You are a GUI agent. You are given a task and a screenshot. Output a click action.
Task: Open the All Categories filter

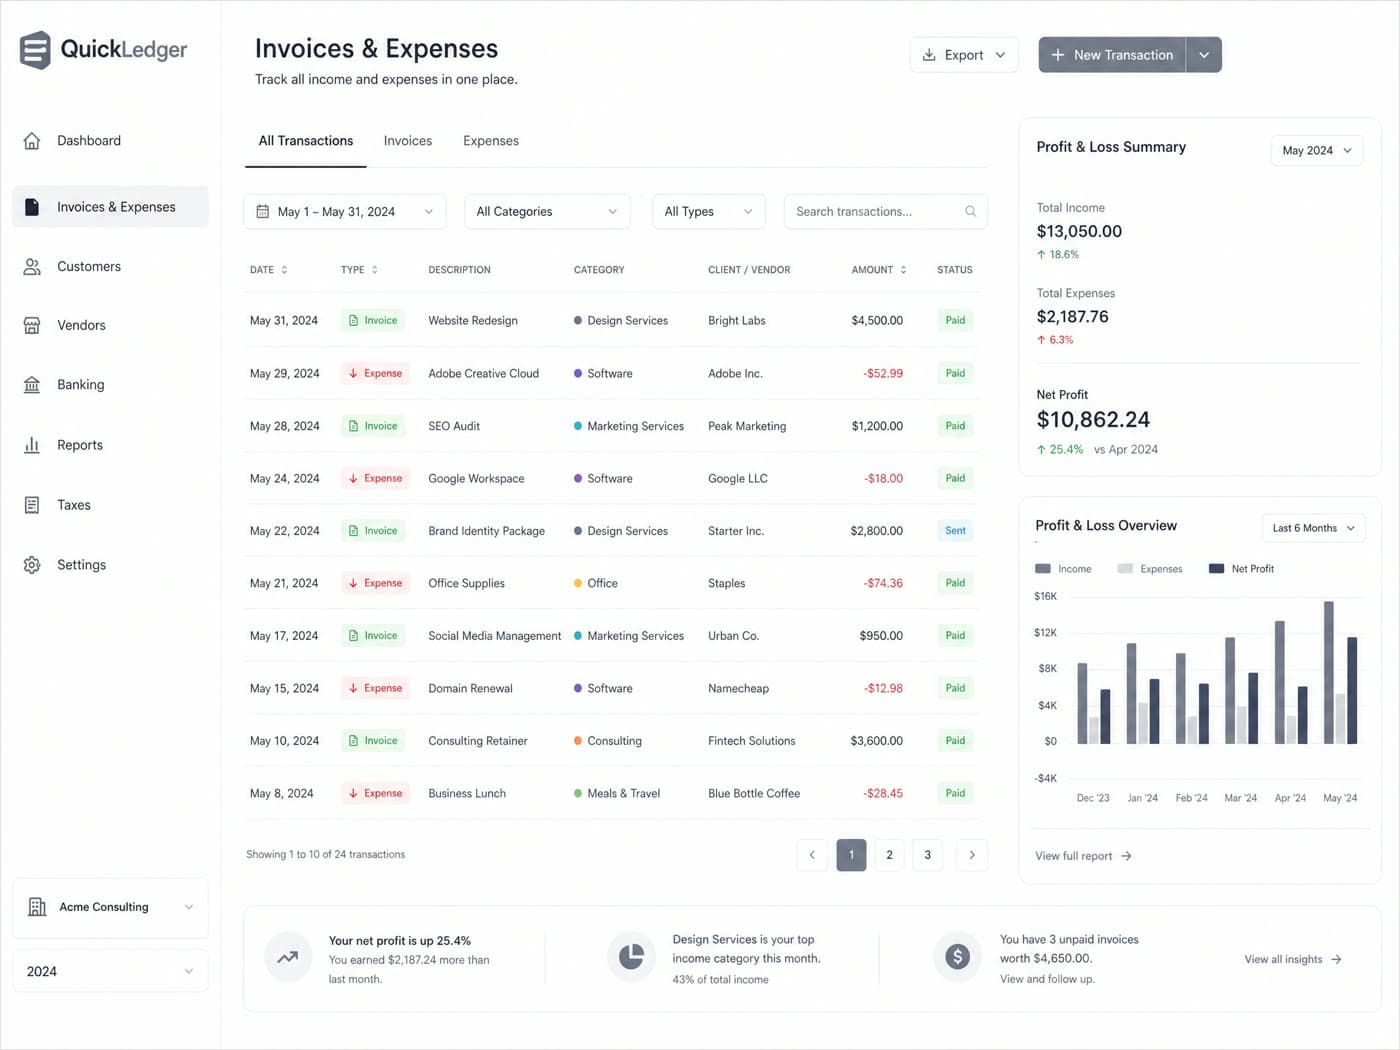(547, 212)
